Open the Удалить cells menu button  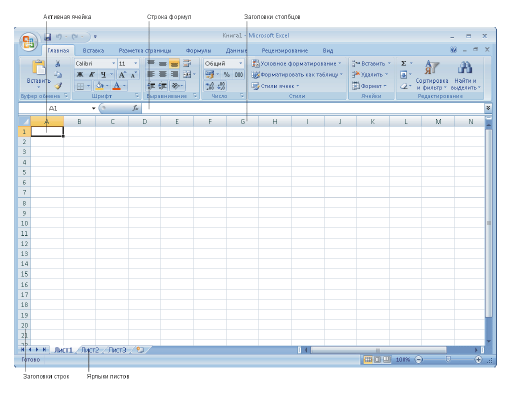point(370,75)
